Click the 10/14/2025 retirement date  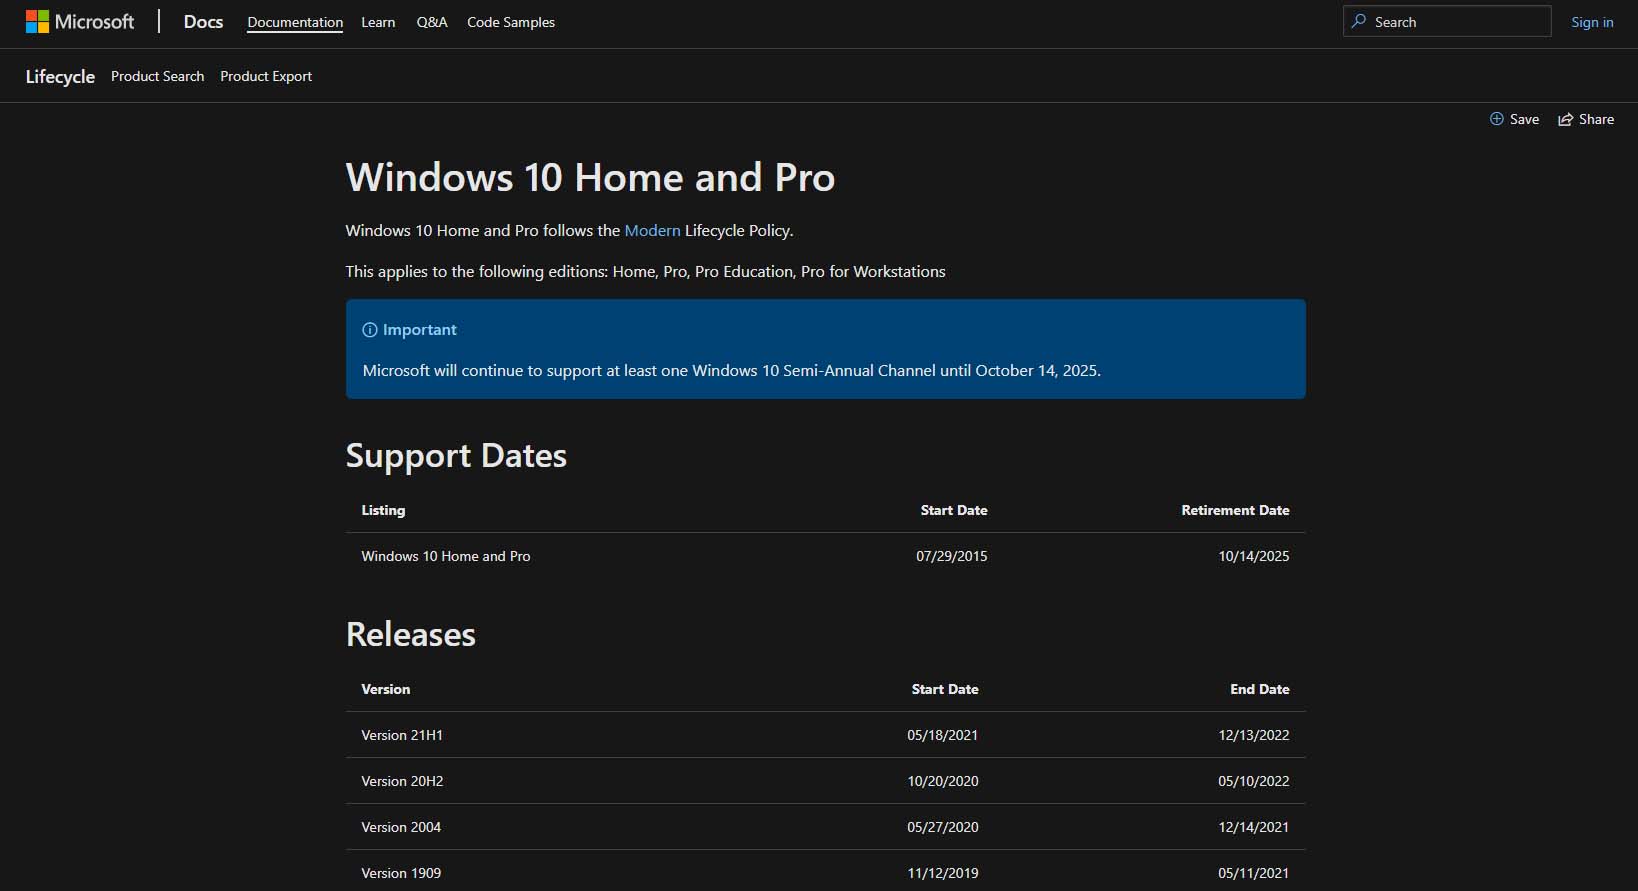1254,556
